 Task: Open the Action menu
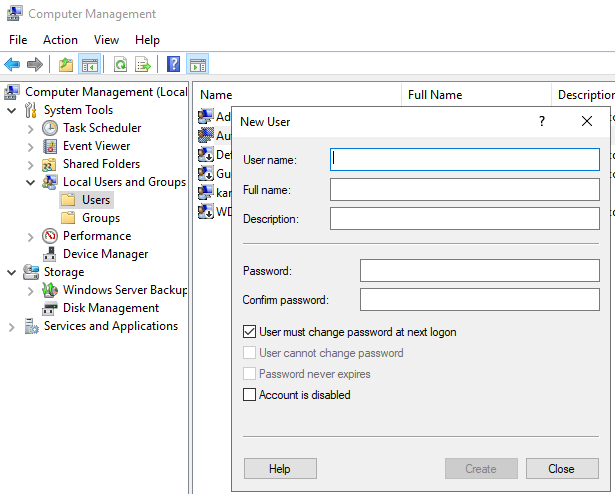coord(60,40)
